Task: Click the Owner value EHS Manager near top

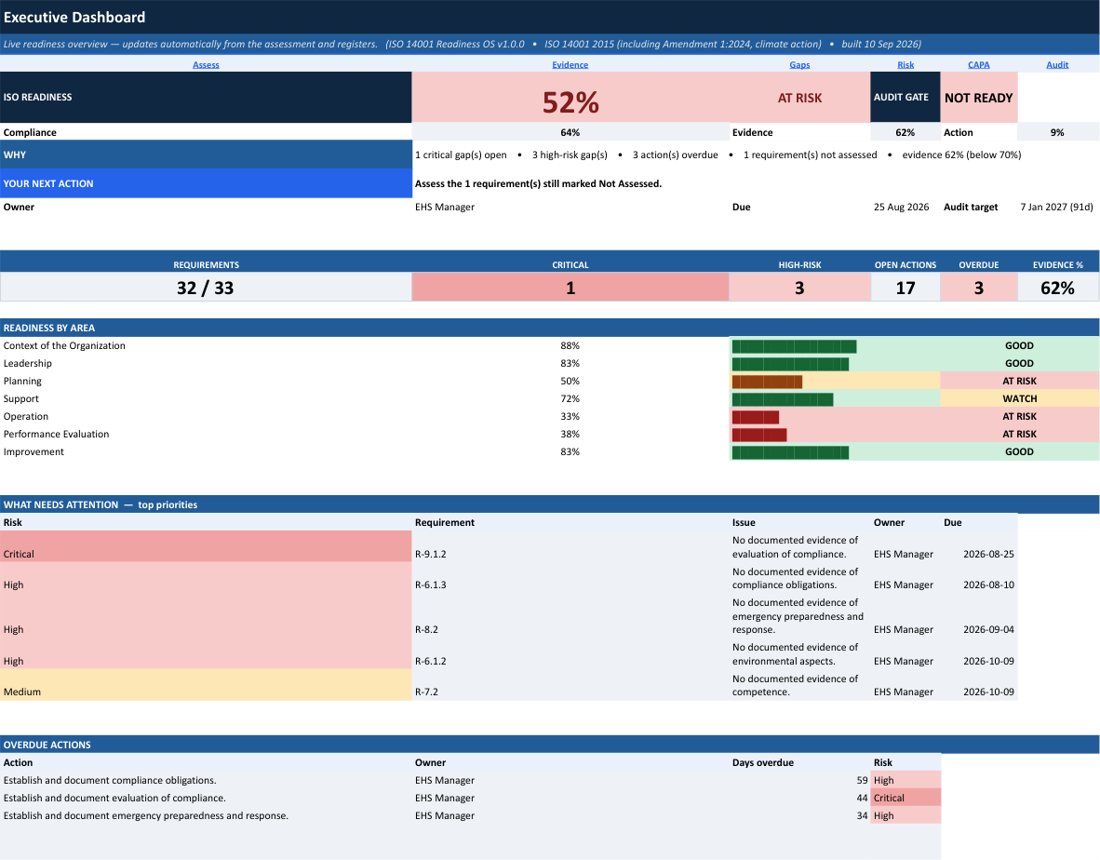Action: point(444,207)
